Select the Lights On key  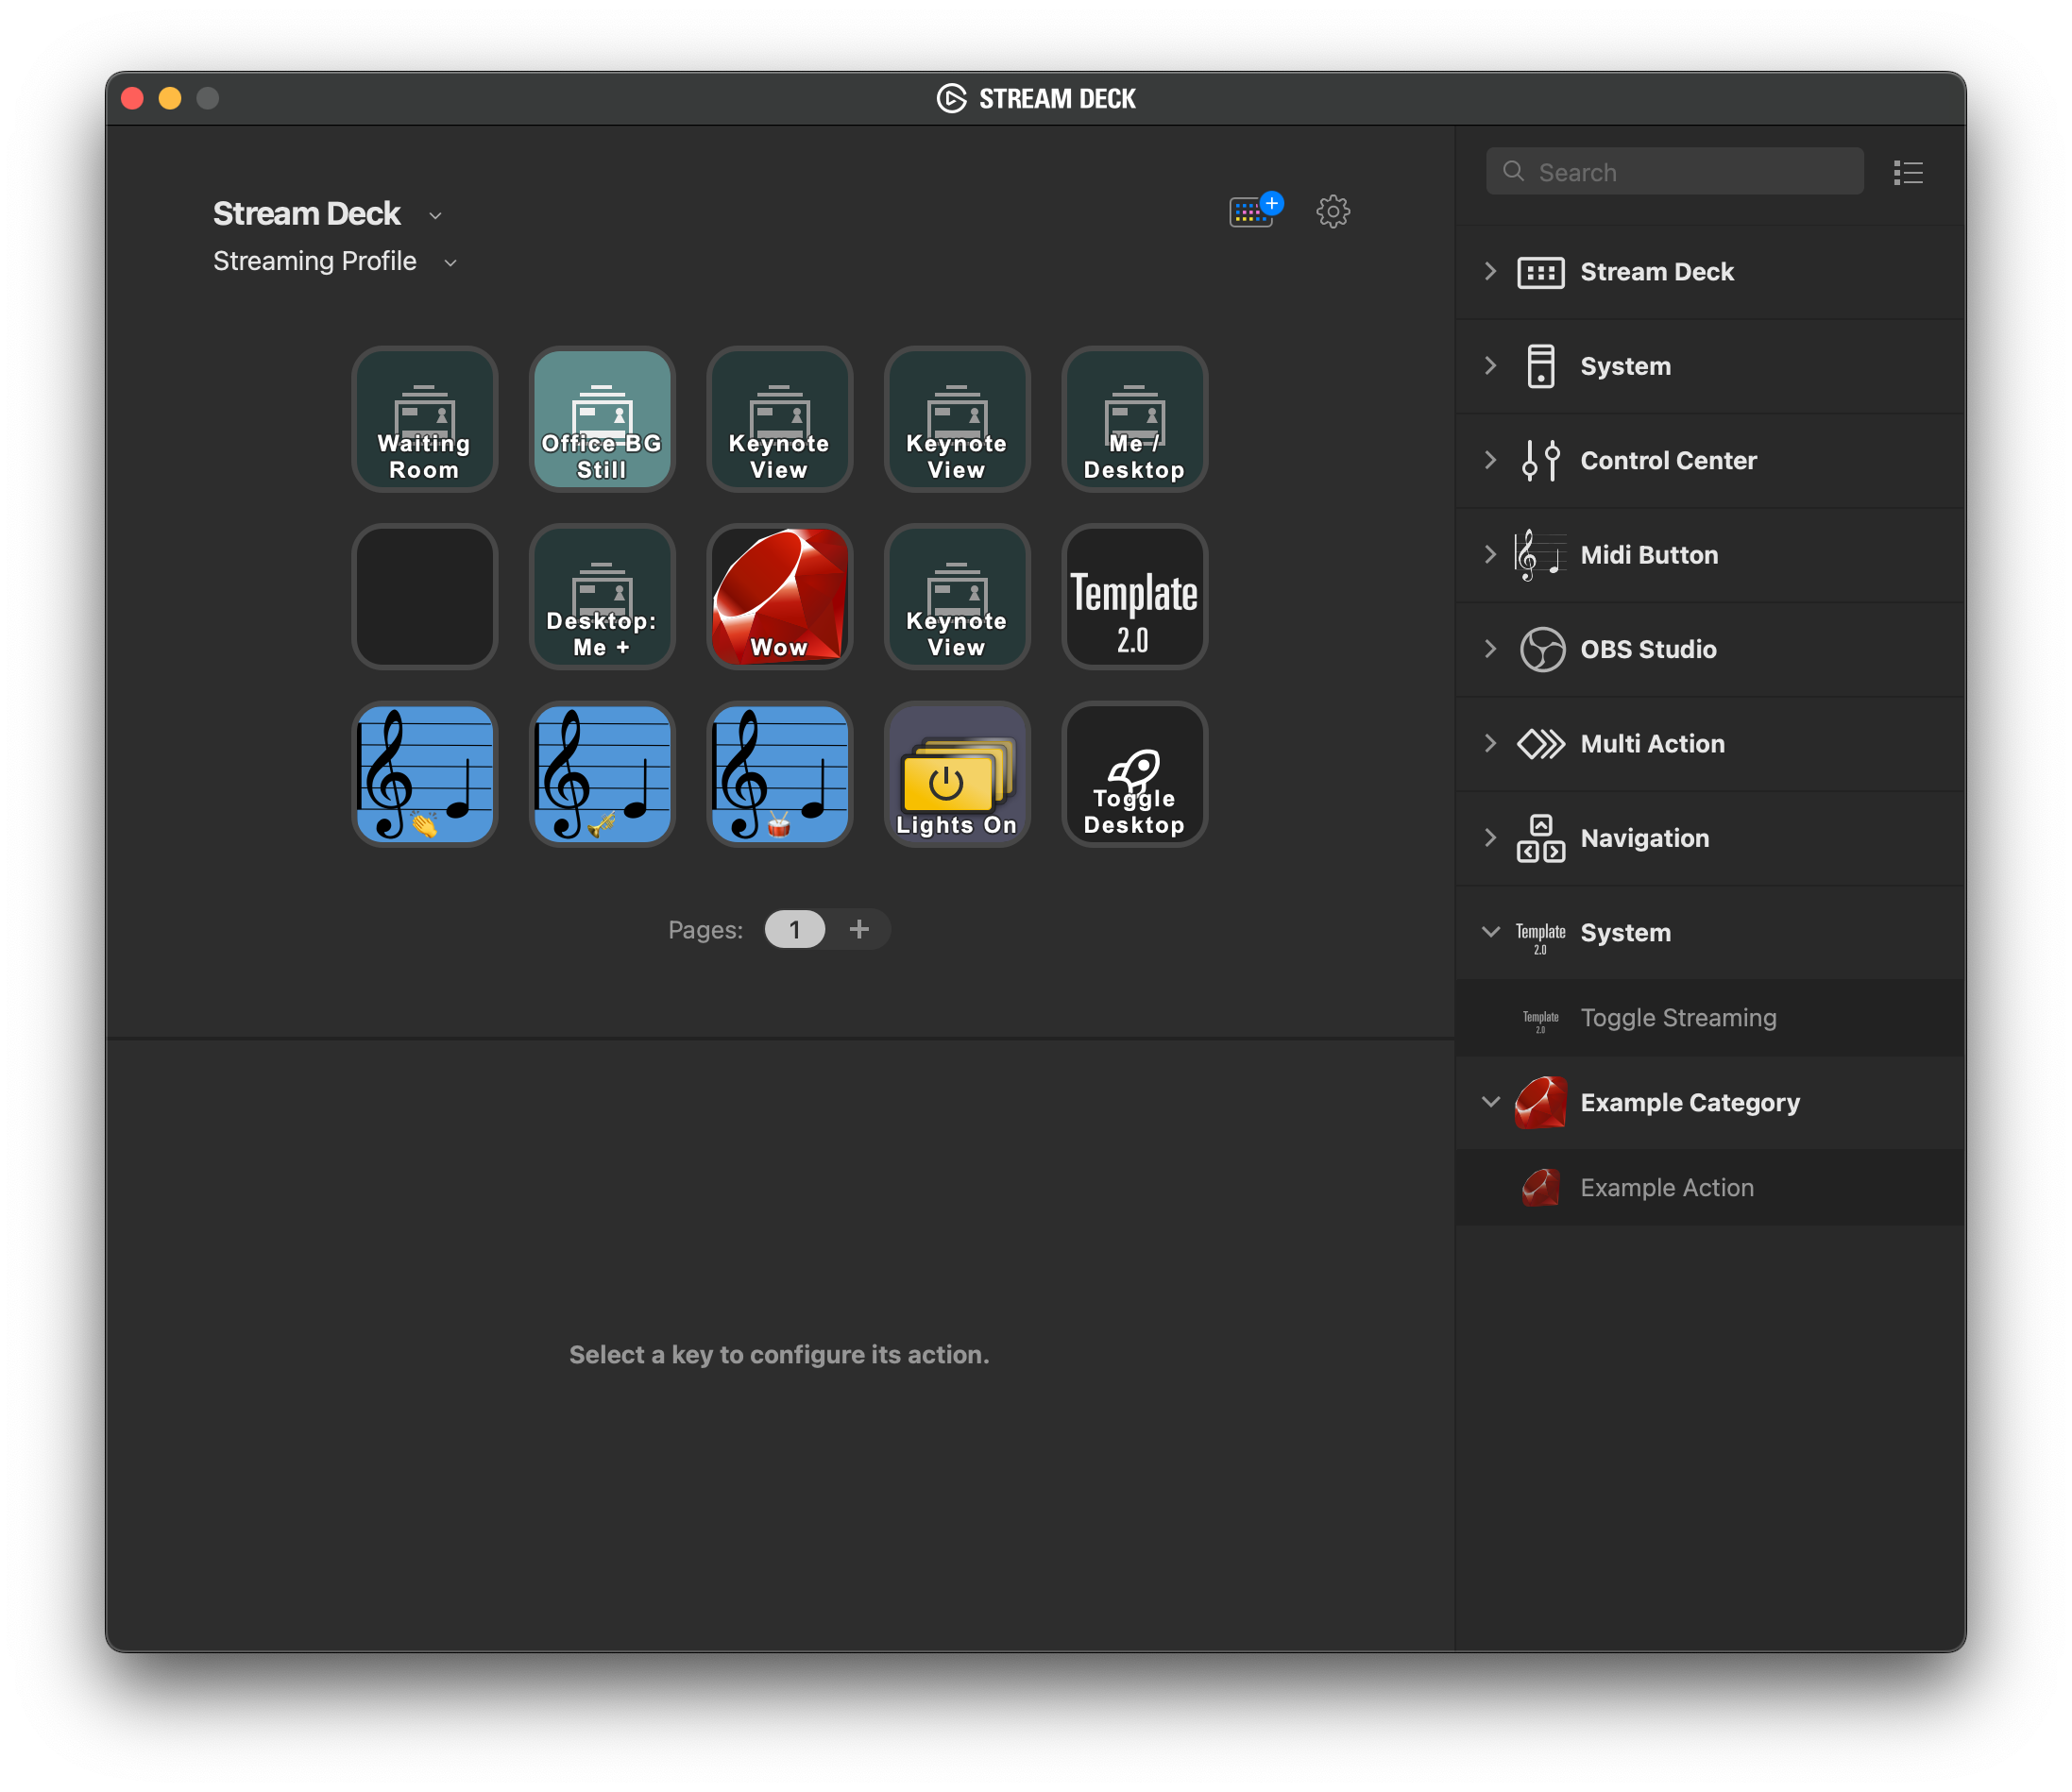pyautogui.click(x=956, y=774)
